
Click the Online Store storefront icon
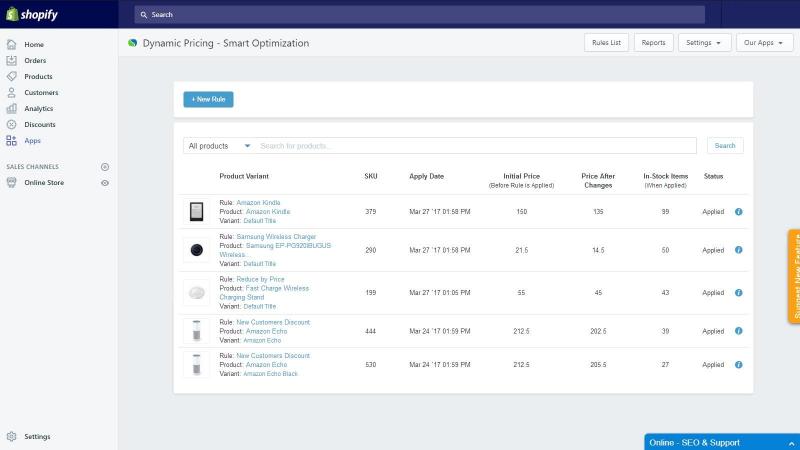[x=11, y=183]
